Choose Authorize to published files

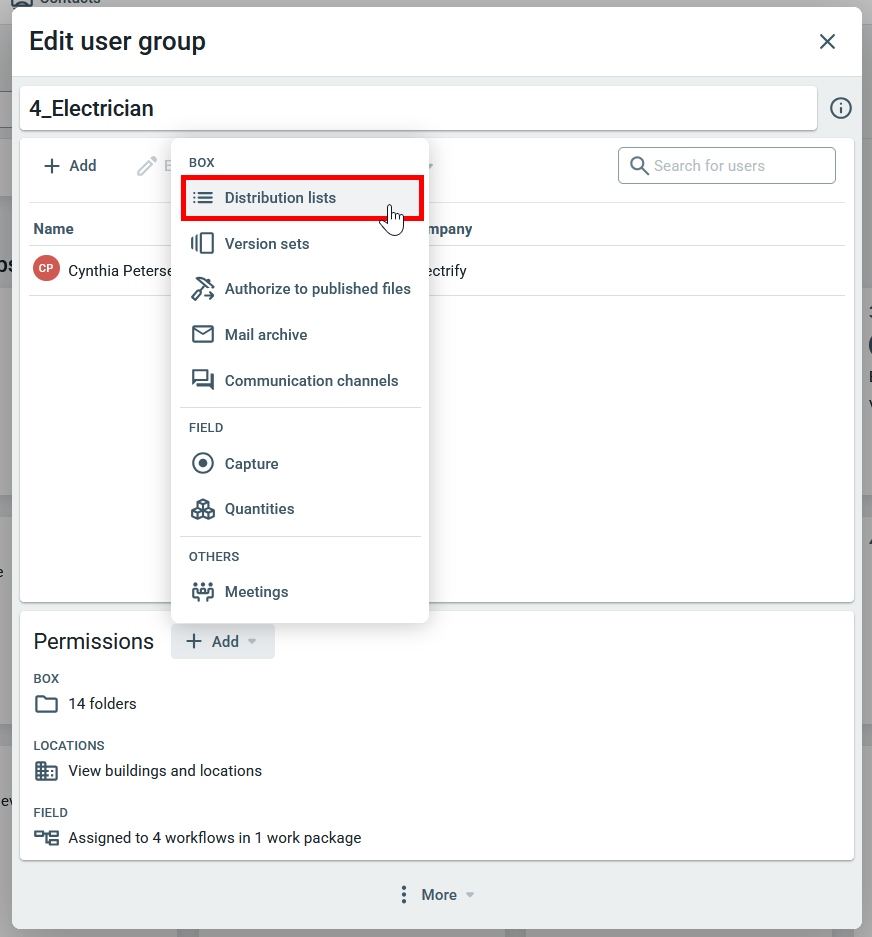317,289
